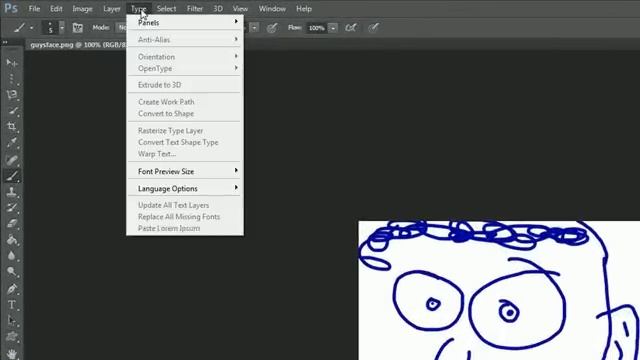Enable airbrush-style build-up effects
This screenshot has height=360, width=640.
click(x=351, y=28)
